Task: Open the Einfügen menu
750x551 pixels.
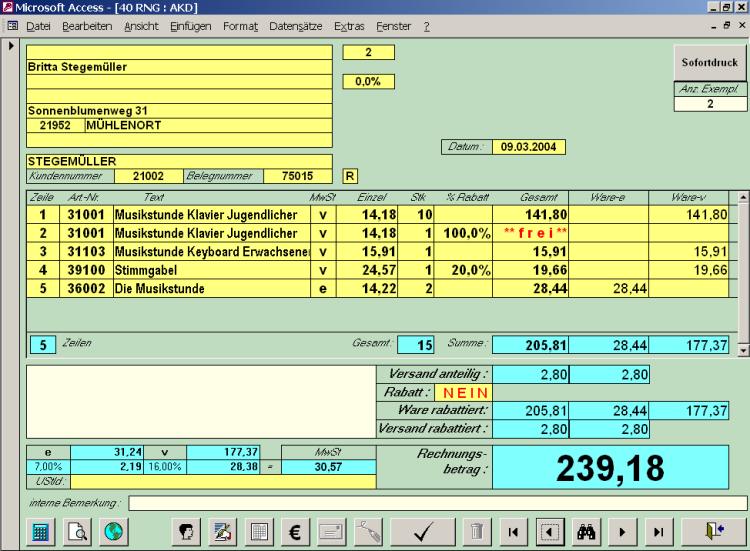Action: click(190, 25)
